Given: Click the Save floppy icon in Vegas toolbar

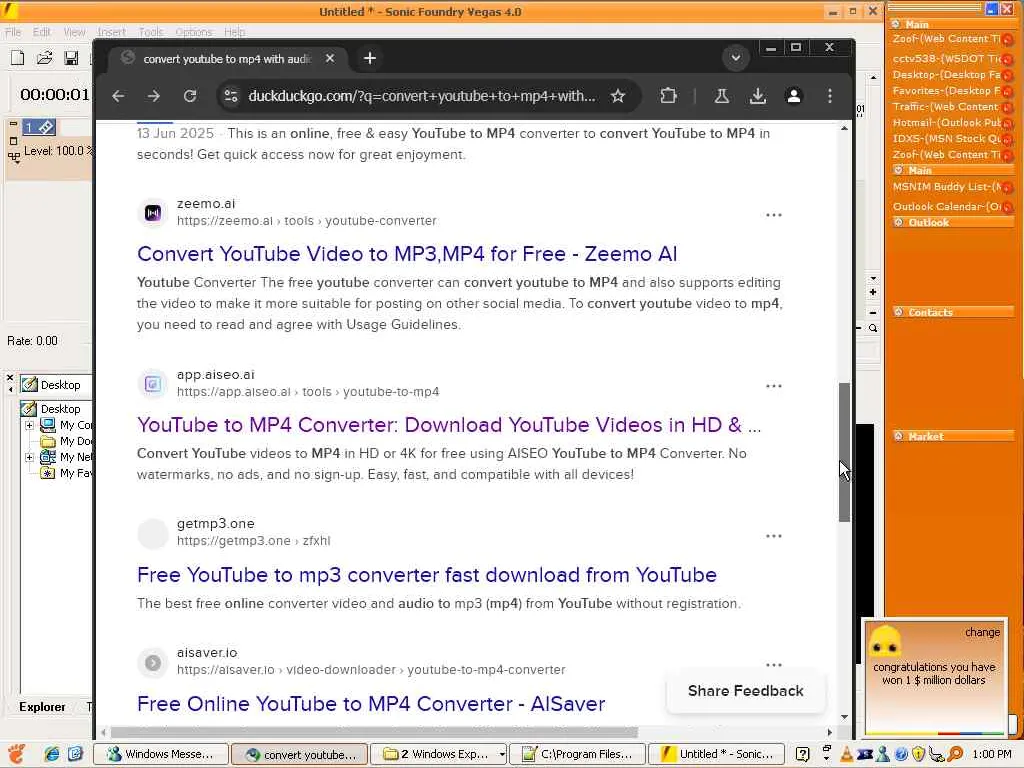Looking at the screenshot, I should (71, 58).
